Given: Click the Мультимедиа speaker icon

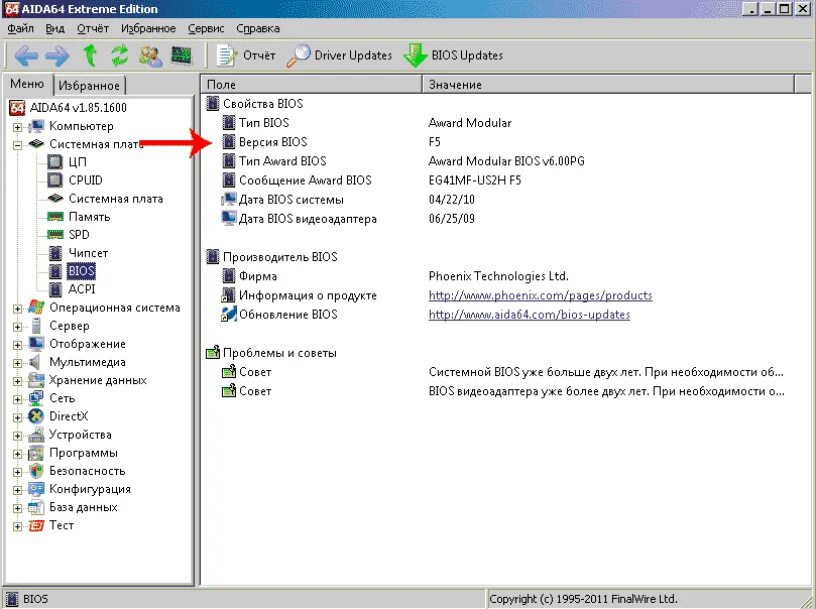Looking at the screenshot, I should (35, 362).
